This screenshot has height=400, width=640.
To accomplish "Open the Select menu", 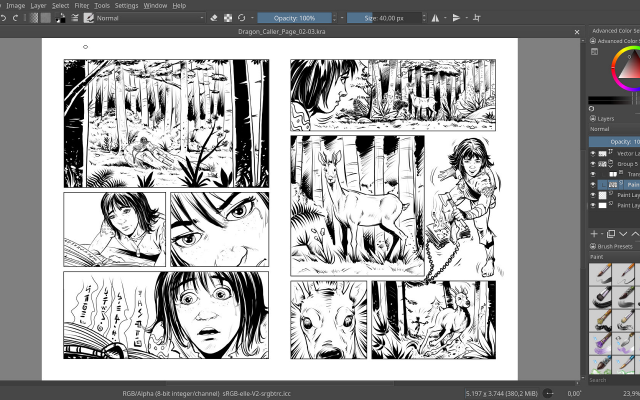I will [x=60, y=5].
